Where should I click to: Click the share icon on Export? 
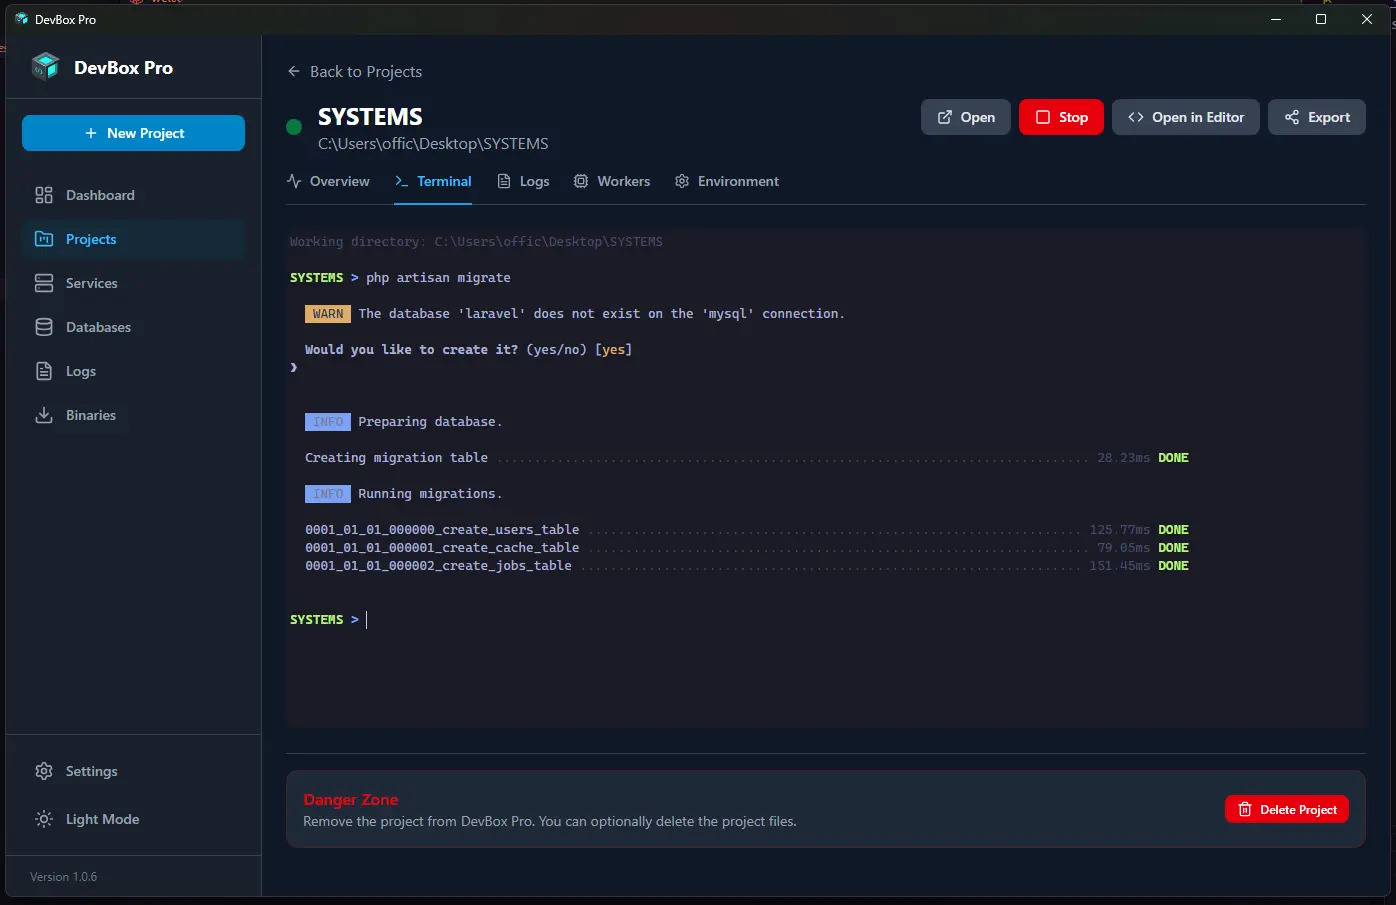pos(1292,117)
